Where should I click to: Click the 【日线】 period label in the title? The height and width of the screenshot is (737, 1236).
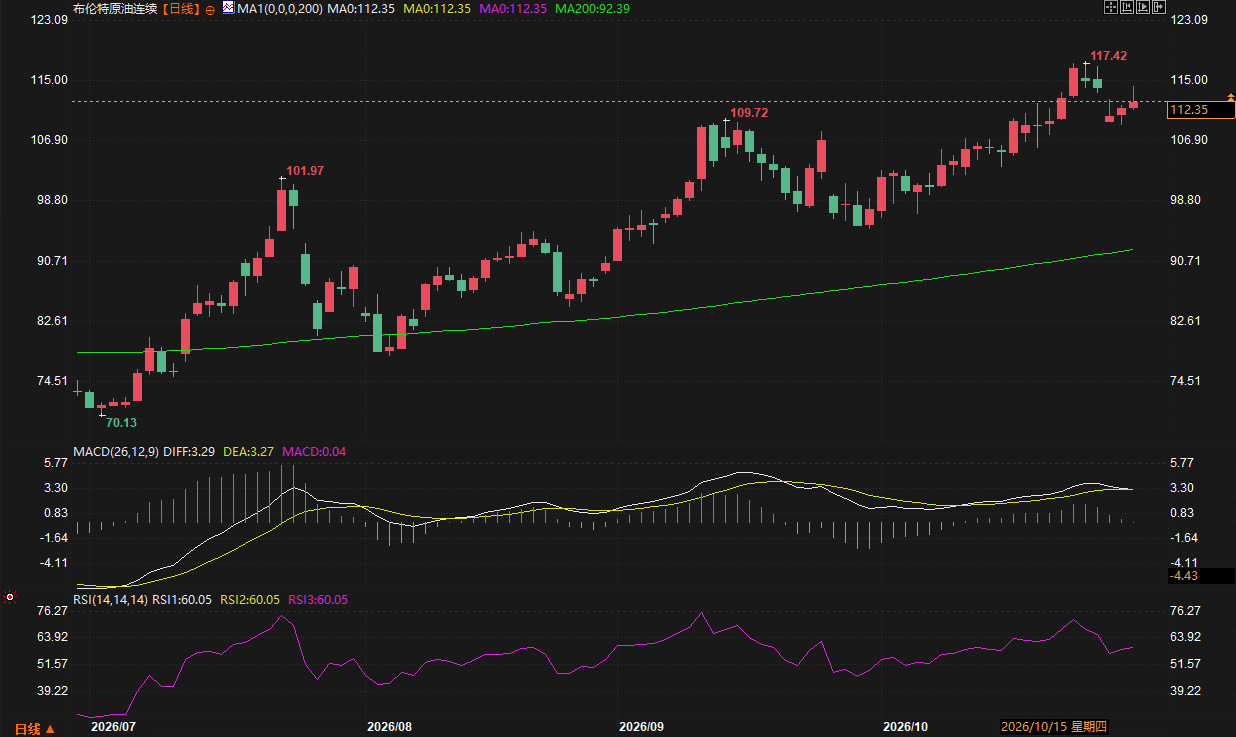181,8
